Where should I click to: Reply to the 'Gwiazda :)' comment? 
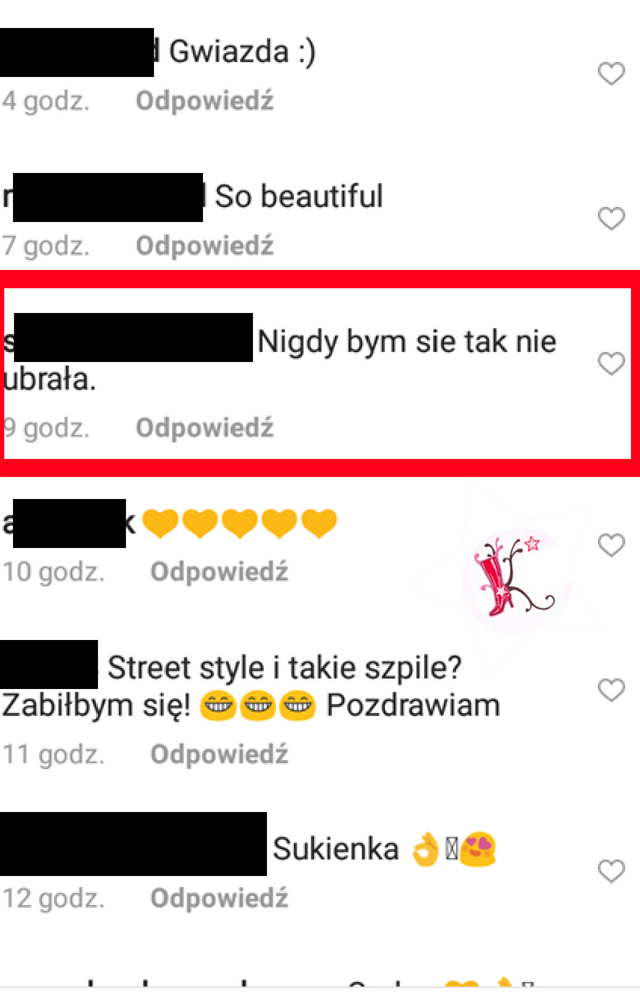point(205,101)
